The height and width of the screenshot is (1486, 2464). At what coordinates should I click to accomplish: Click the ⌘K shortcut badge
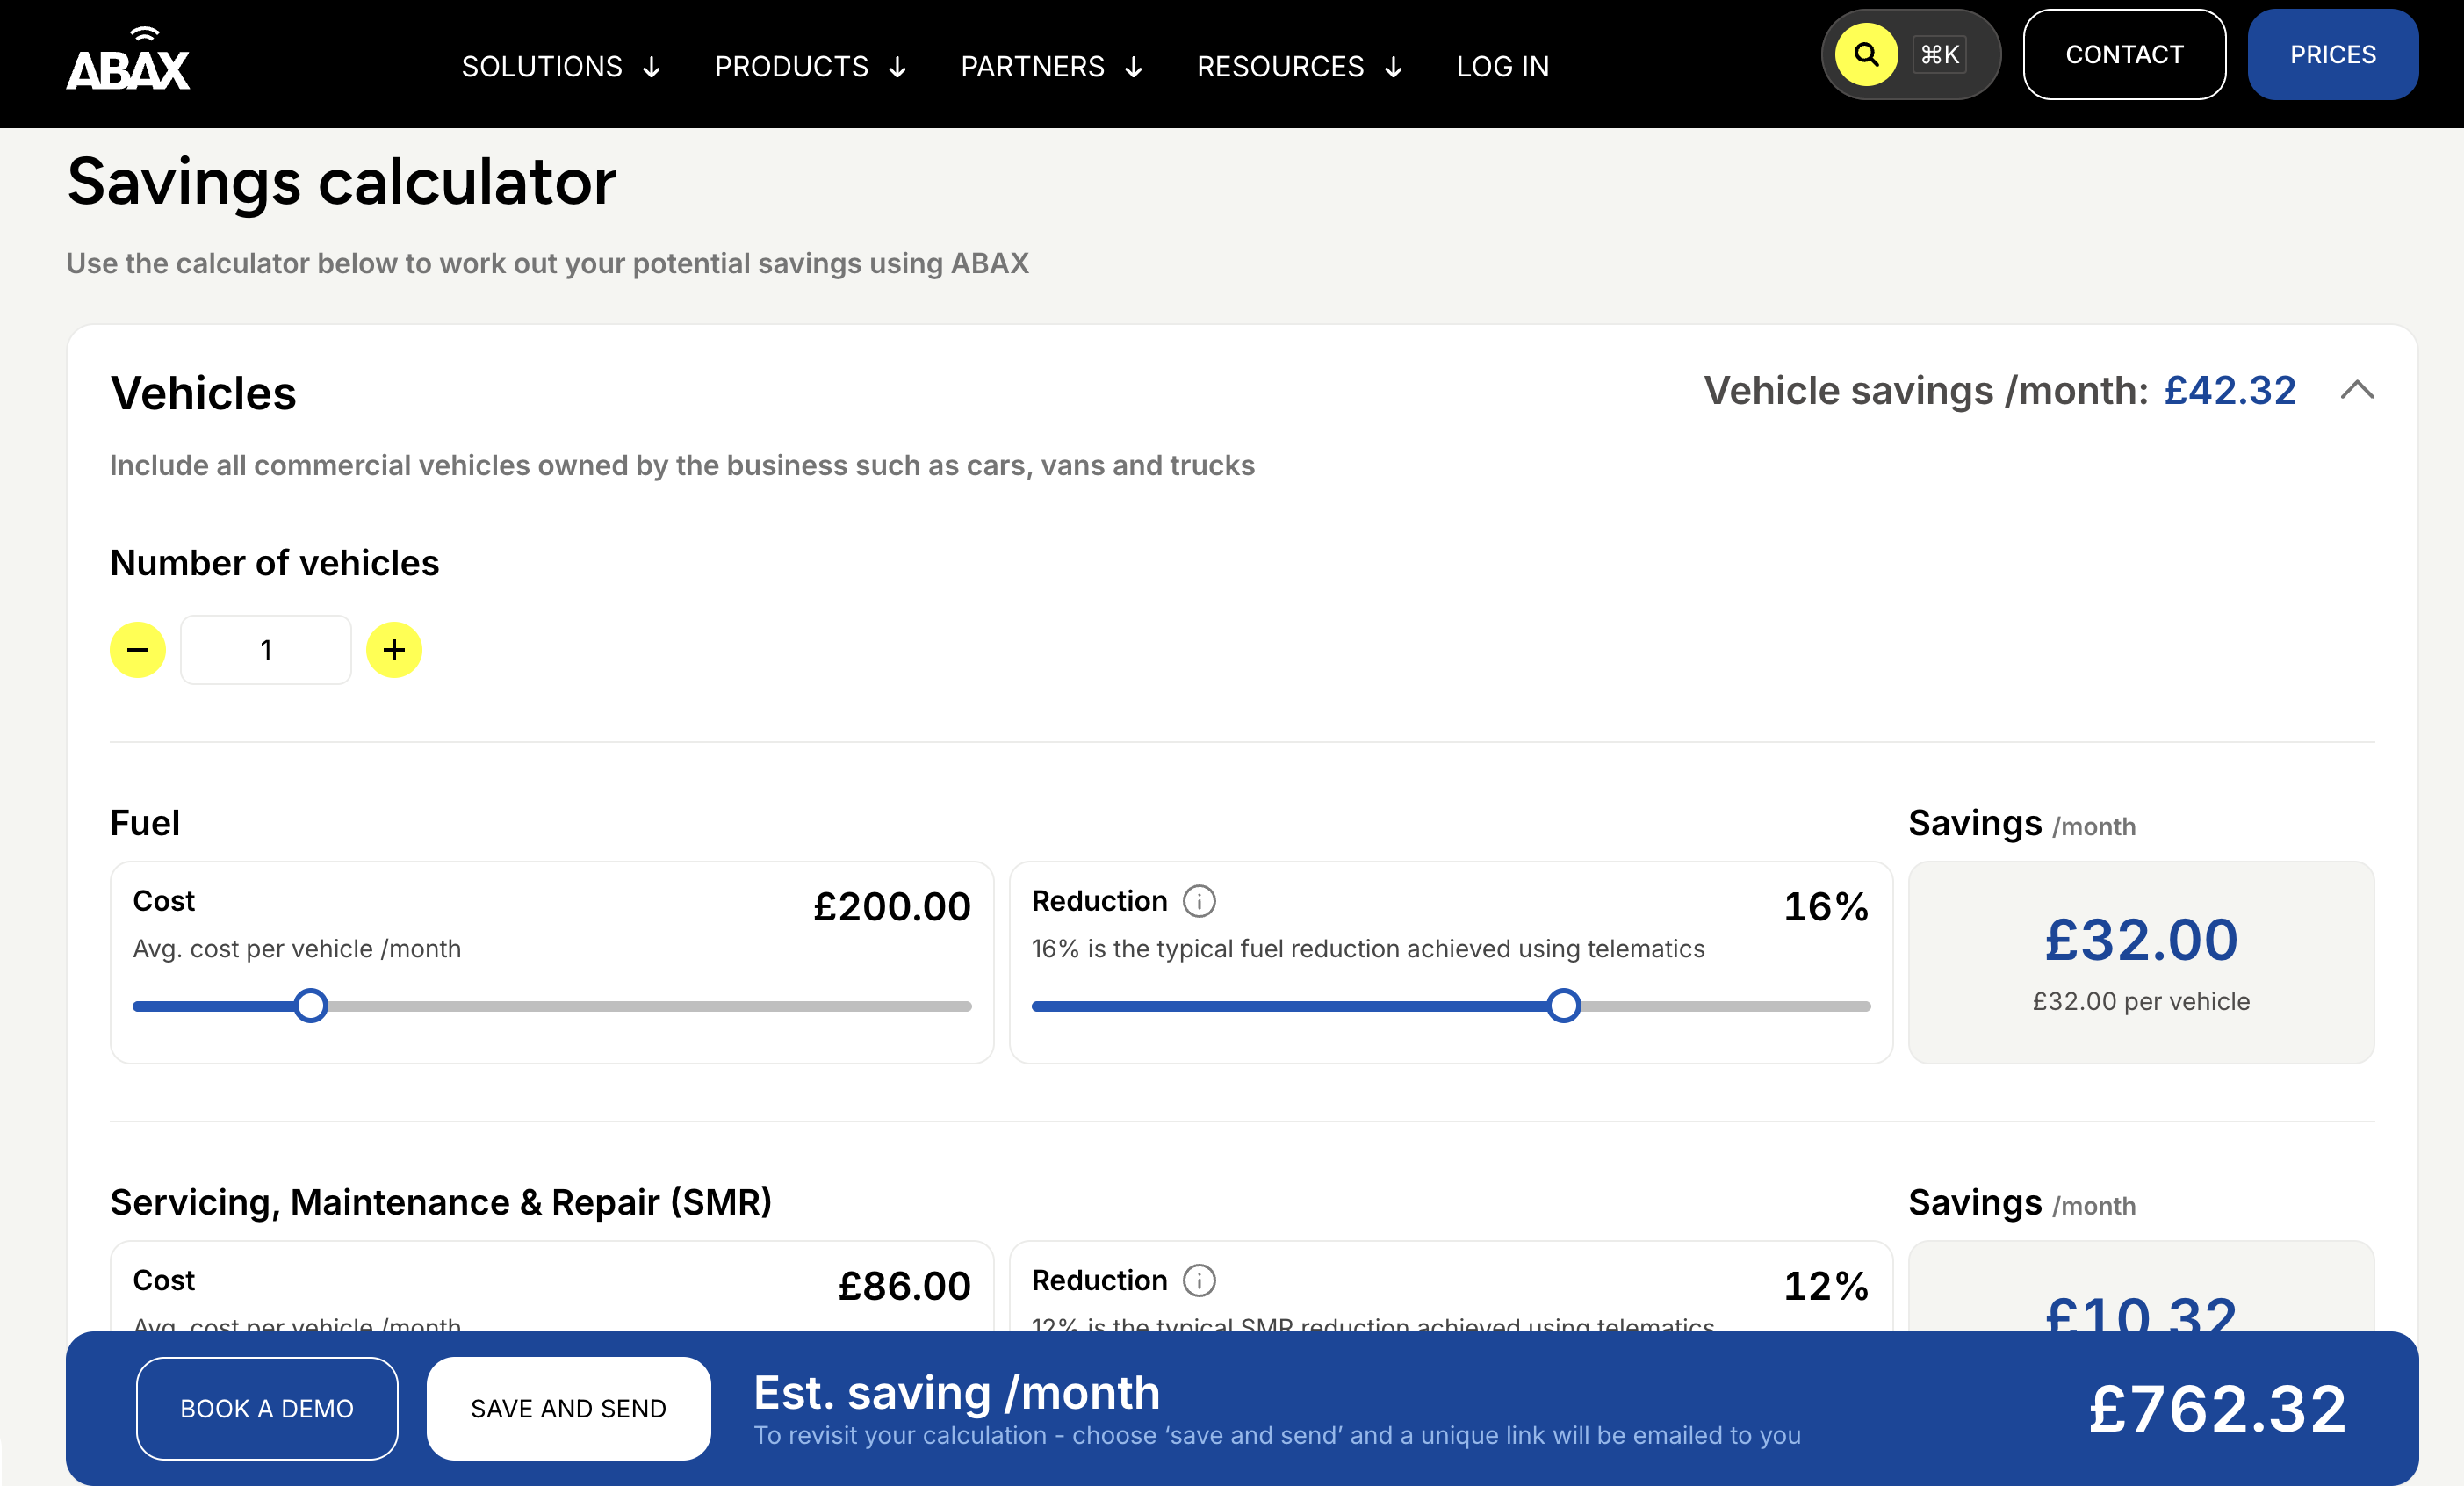click(x=1939, y=55)
